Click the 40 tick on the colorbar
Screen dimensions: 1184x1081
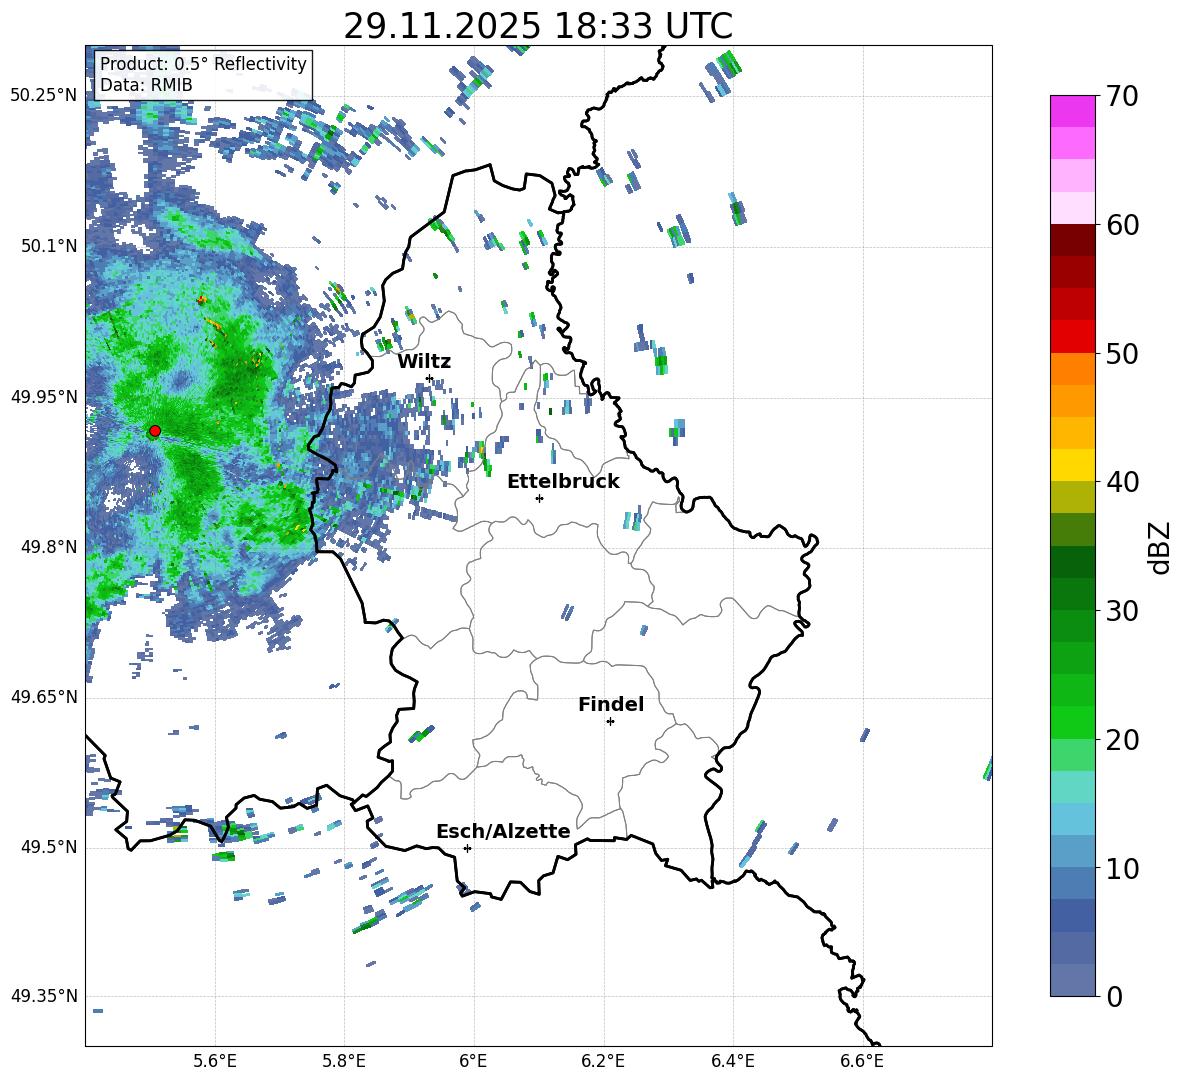pyautogui.click(x=1122, y=482)
